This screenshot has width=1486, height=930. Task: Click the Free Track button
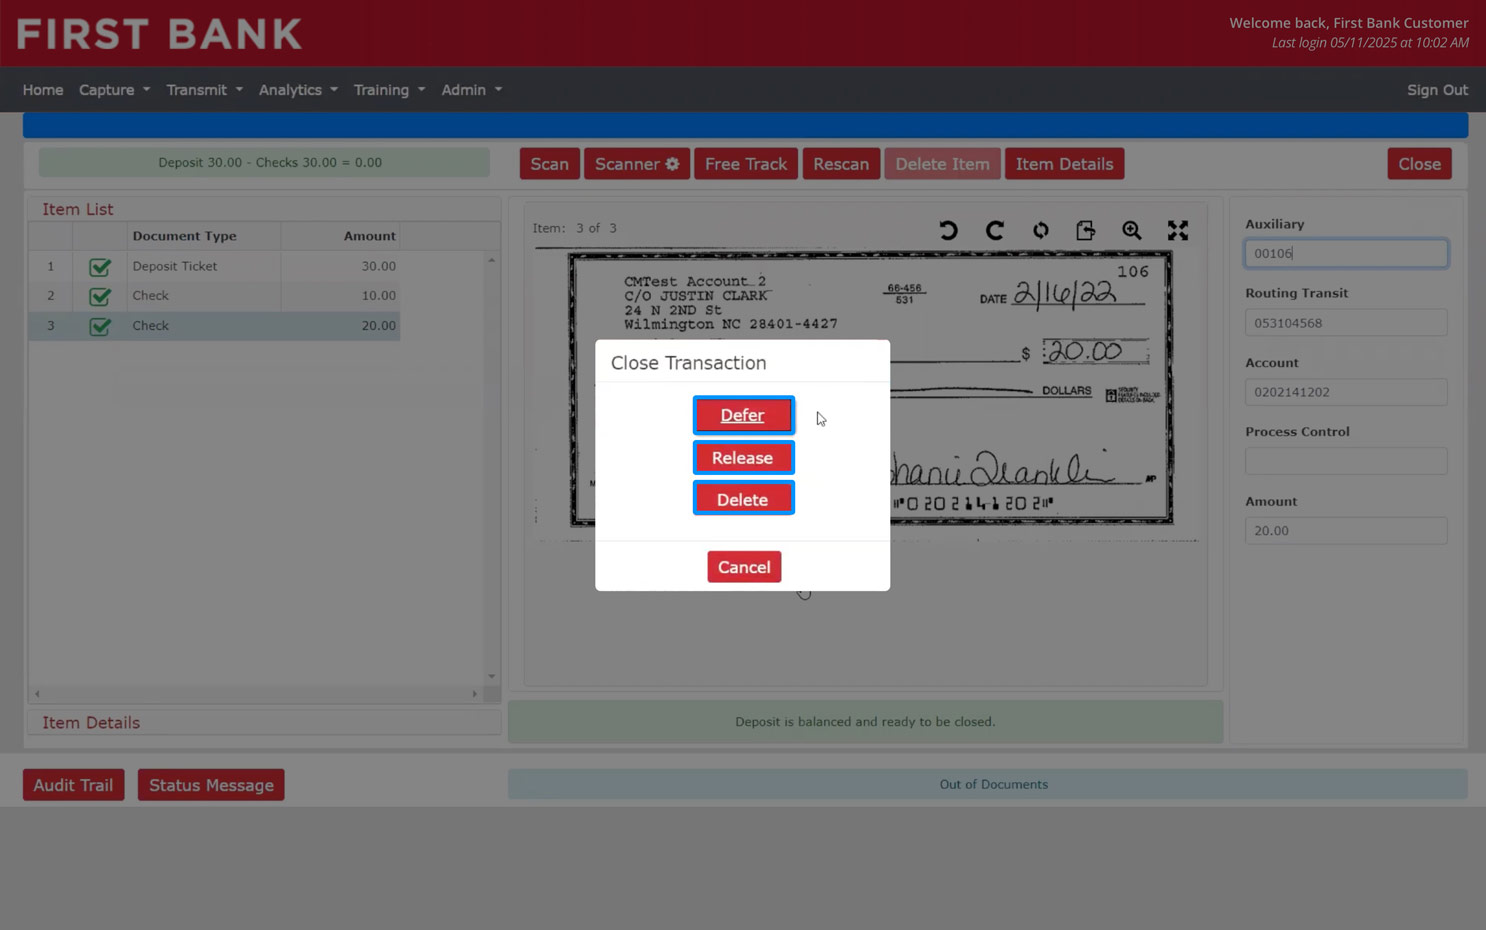[x=746, y=164]
